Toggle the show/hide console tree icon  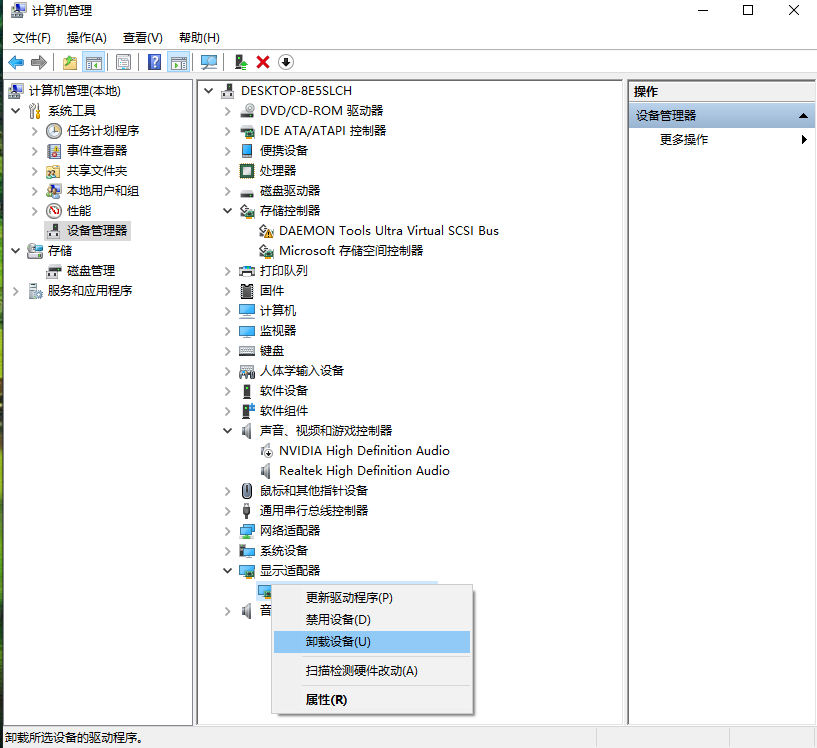tap(94, 63)
